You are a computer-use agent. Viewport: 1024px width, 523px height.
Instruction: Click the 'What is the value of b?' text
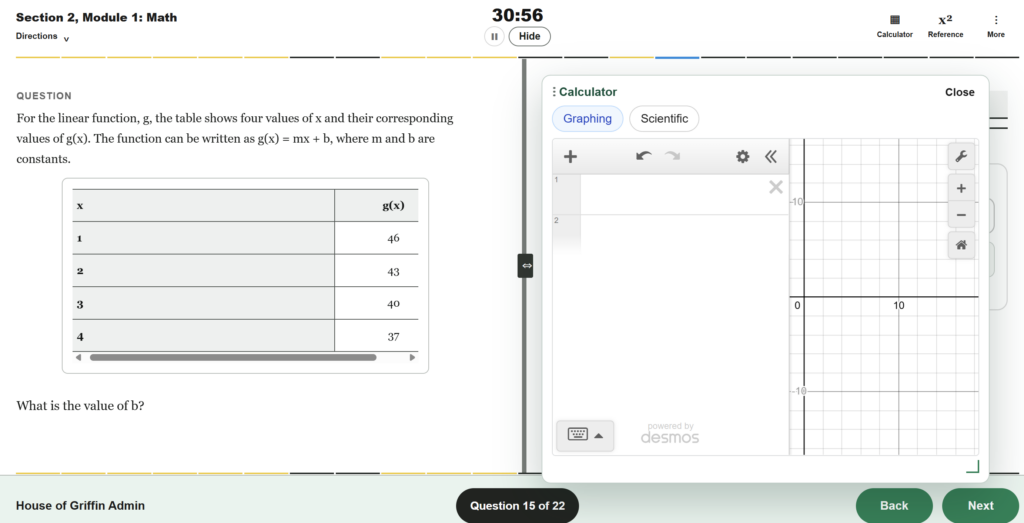click(80, 405)
